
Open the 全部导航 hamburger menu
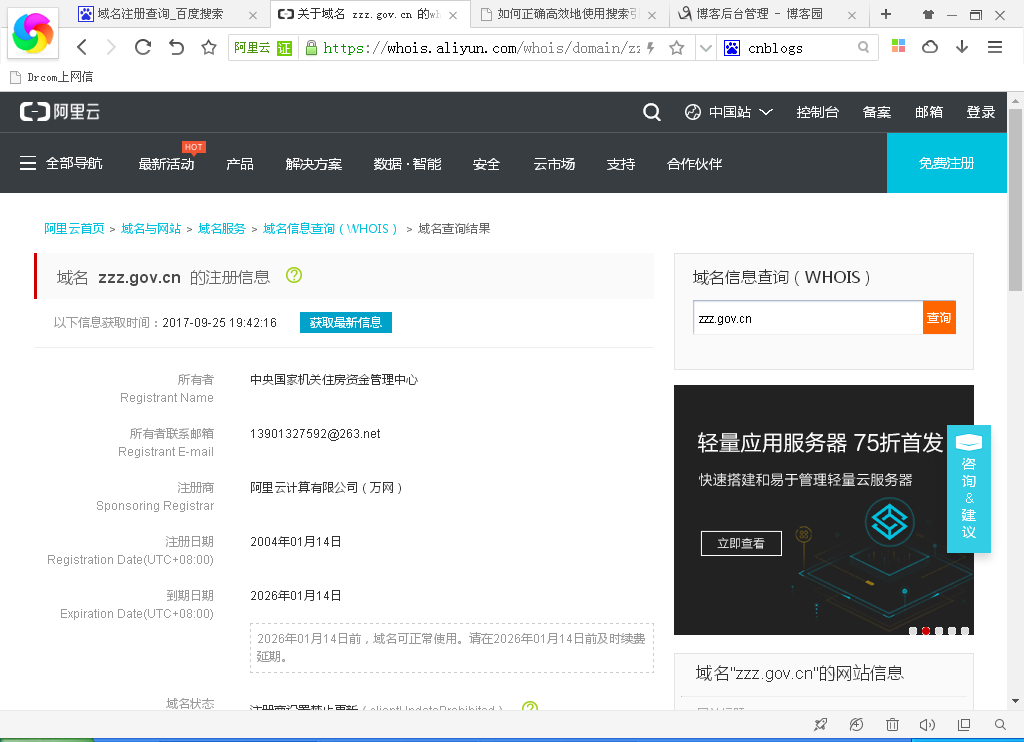[61, 163]
